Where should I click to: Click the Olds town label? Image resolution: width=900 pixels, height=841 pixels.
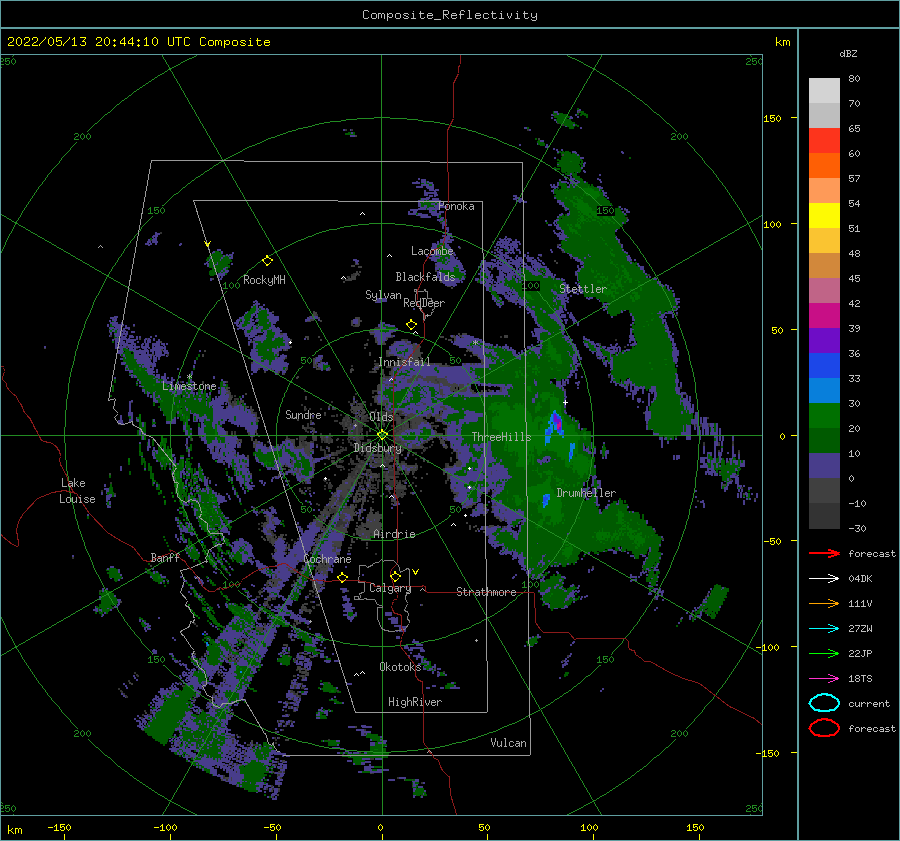coord(381,417)
